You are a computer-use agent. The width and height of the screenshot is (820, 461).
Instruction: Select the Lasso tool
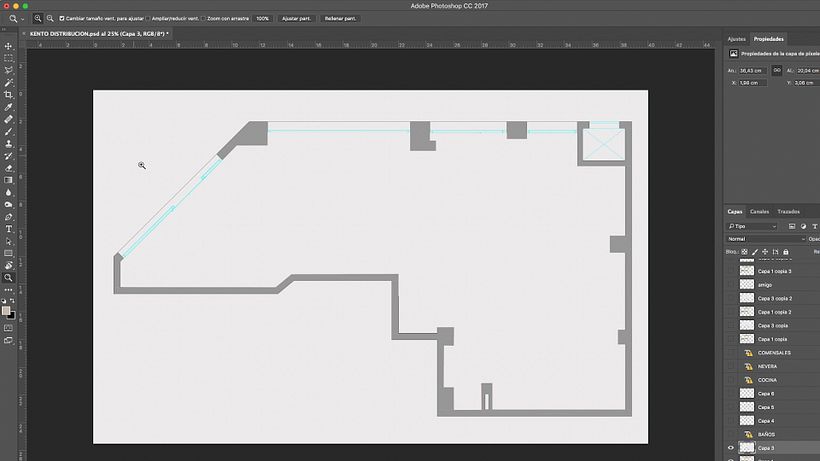click(8, 70)
